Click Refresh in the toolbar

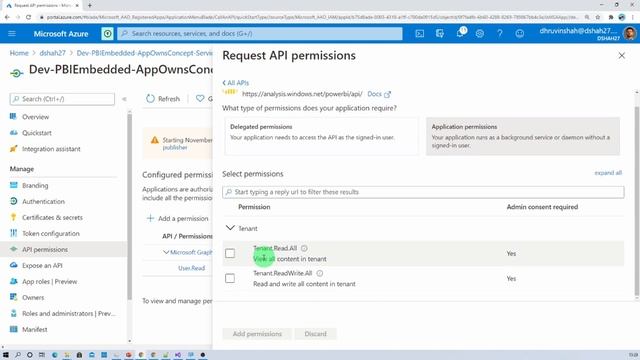[x=163, y=99]
